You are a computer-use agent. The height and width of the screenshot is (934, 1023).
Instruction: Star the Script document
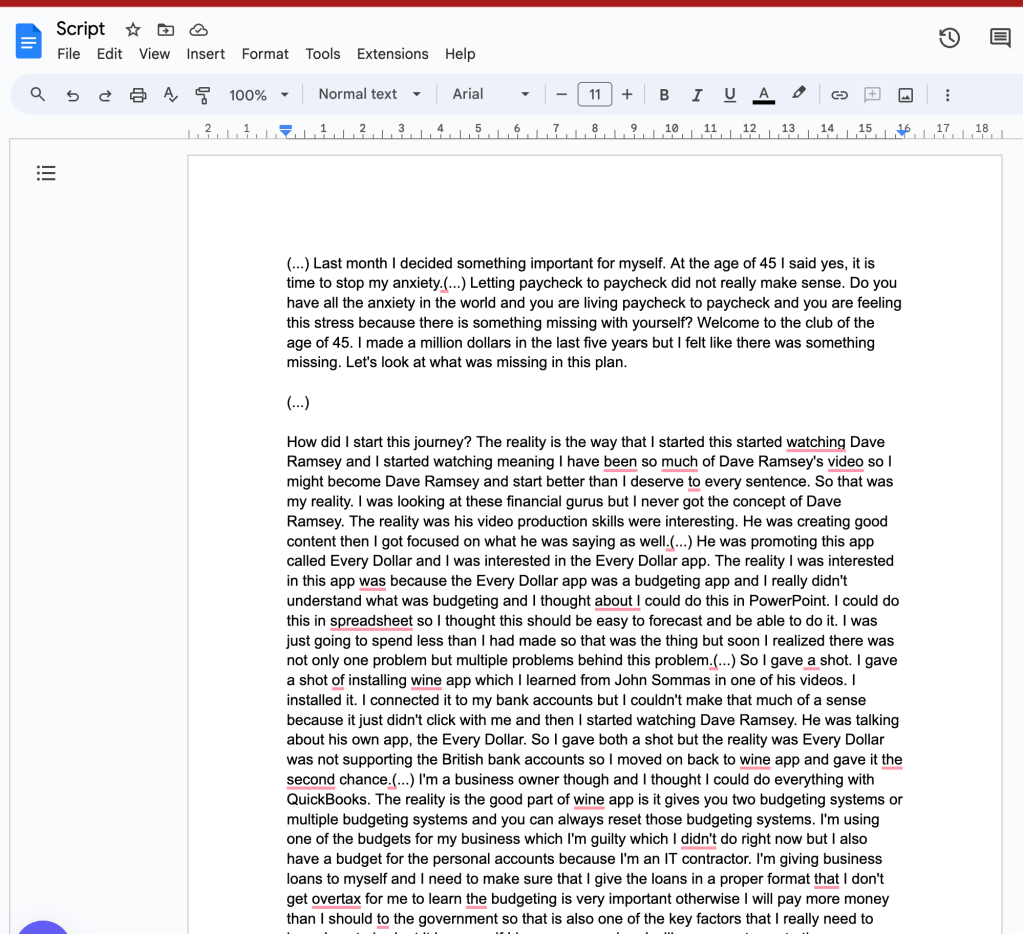click(133, 29)
